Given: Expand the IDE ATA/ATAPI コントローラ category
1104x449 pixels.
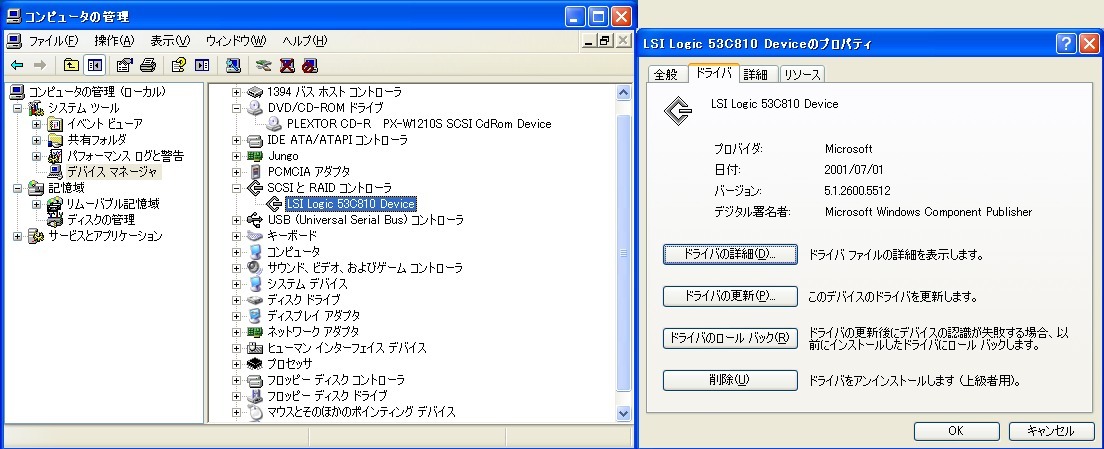Looking at the screenshot, I should 237,140.
